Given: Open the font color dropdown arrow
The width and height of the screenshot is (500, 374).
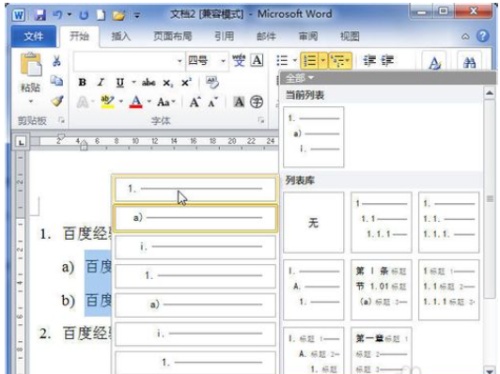Looking at the screenshot, I should tap(149, 102).
